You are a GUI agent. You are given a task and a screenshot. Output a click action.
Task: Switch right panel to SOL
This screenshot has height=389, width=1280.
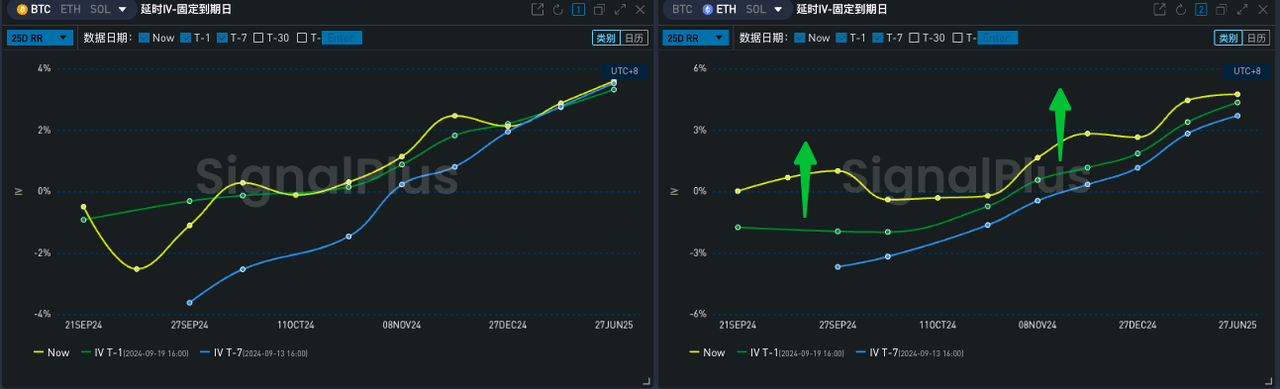[x=756, y=9]
